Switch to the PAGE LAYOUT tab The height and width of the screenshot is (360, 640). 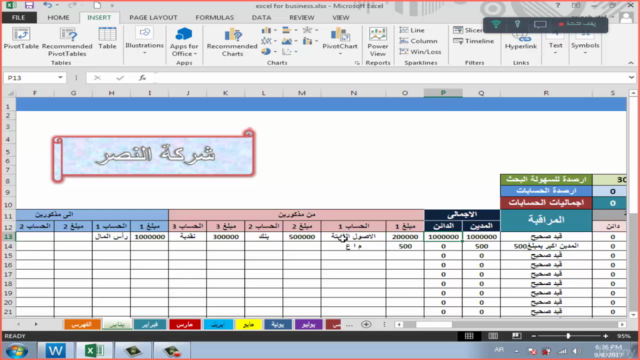pos(153,18)
